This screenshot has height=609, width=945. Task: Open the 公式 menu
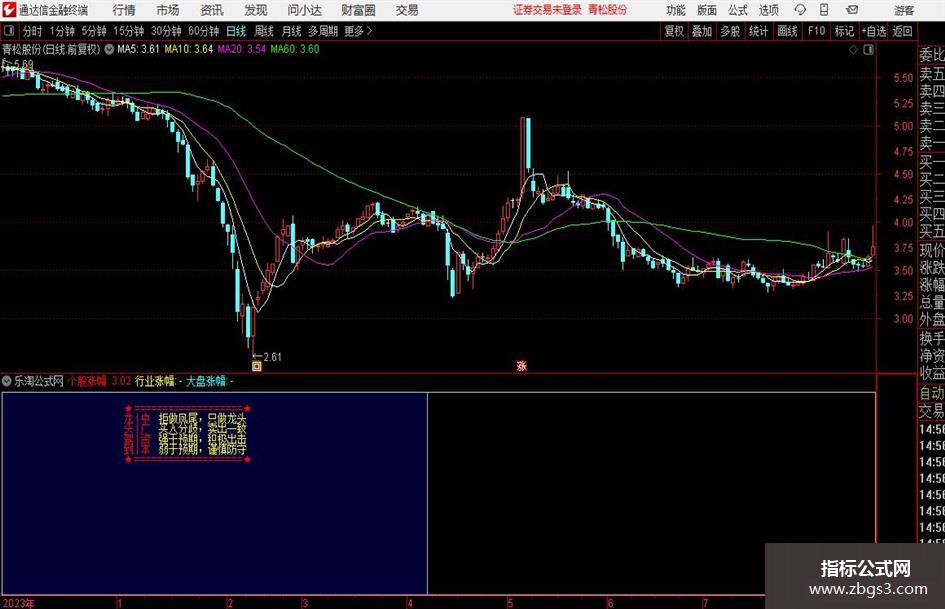point(738,10)
